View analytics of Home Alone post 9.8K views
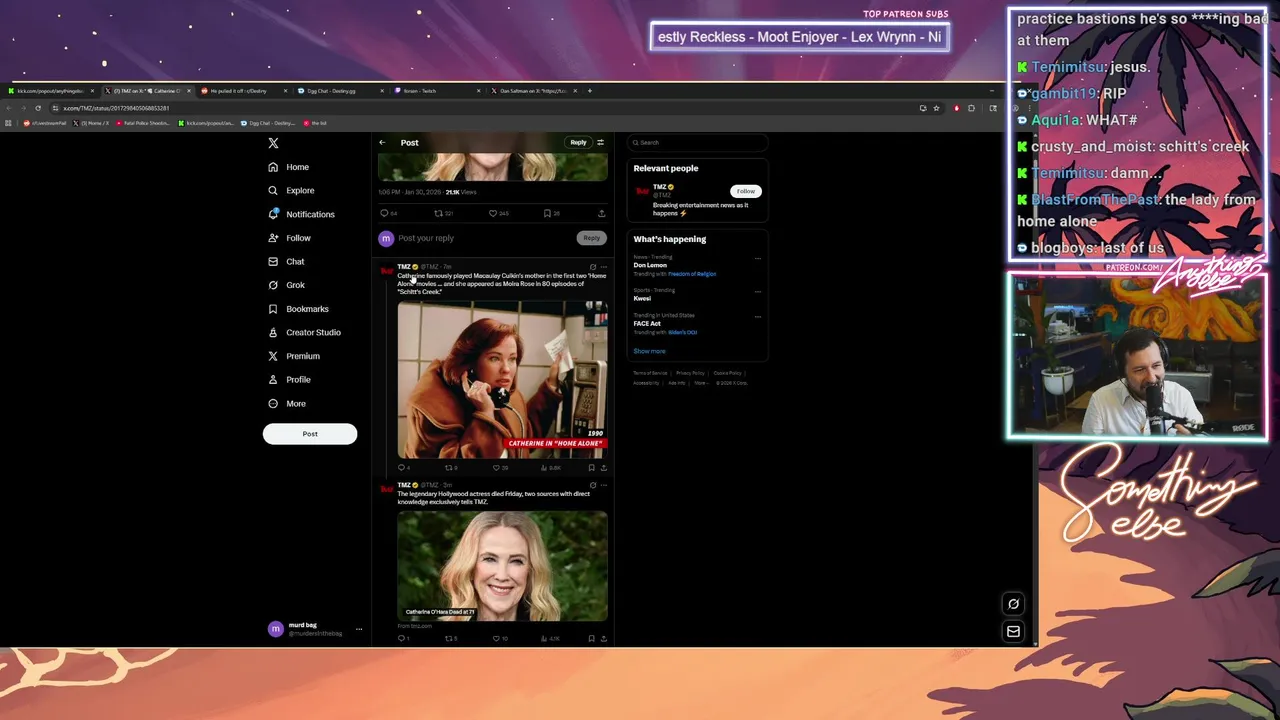Image resolution: width=1280 pixels, height=720 pixels. [551, 467]
